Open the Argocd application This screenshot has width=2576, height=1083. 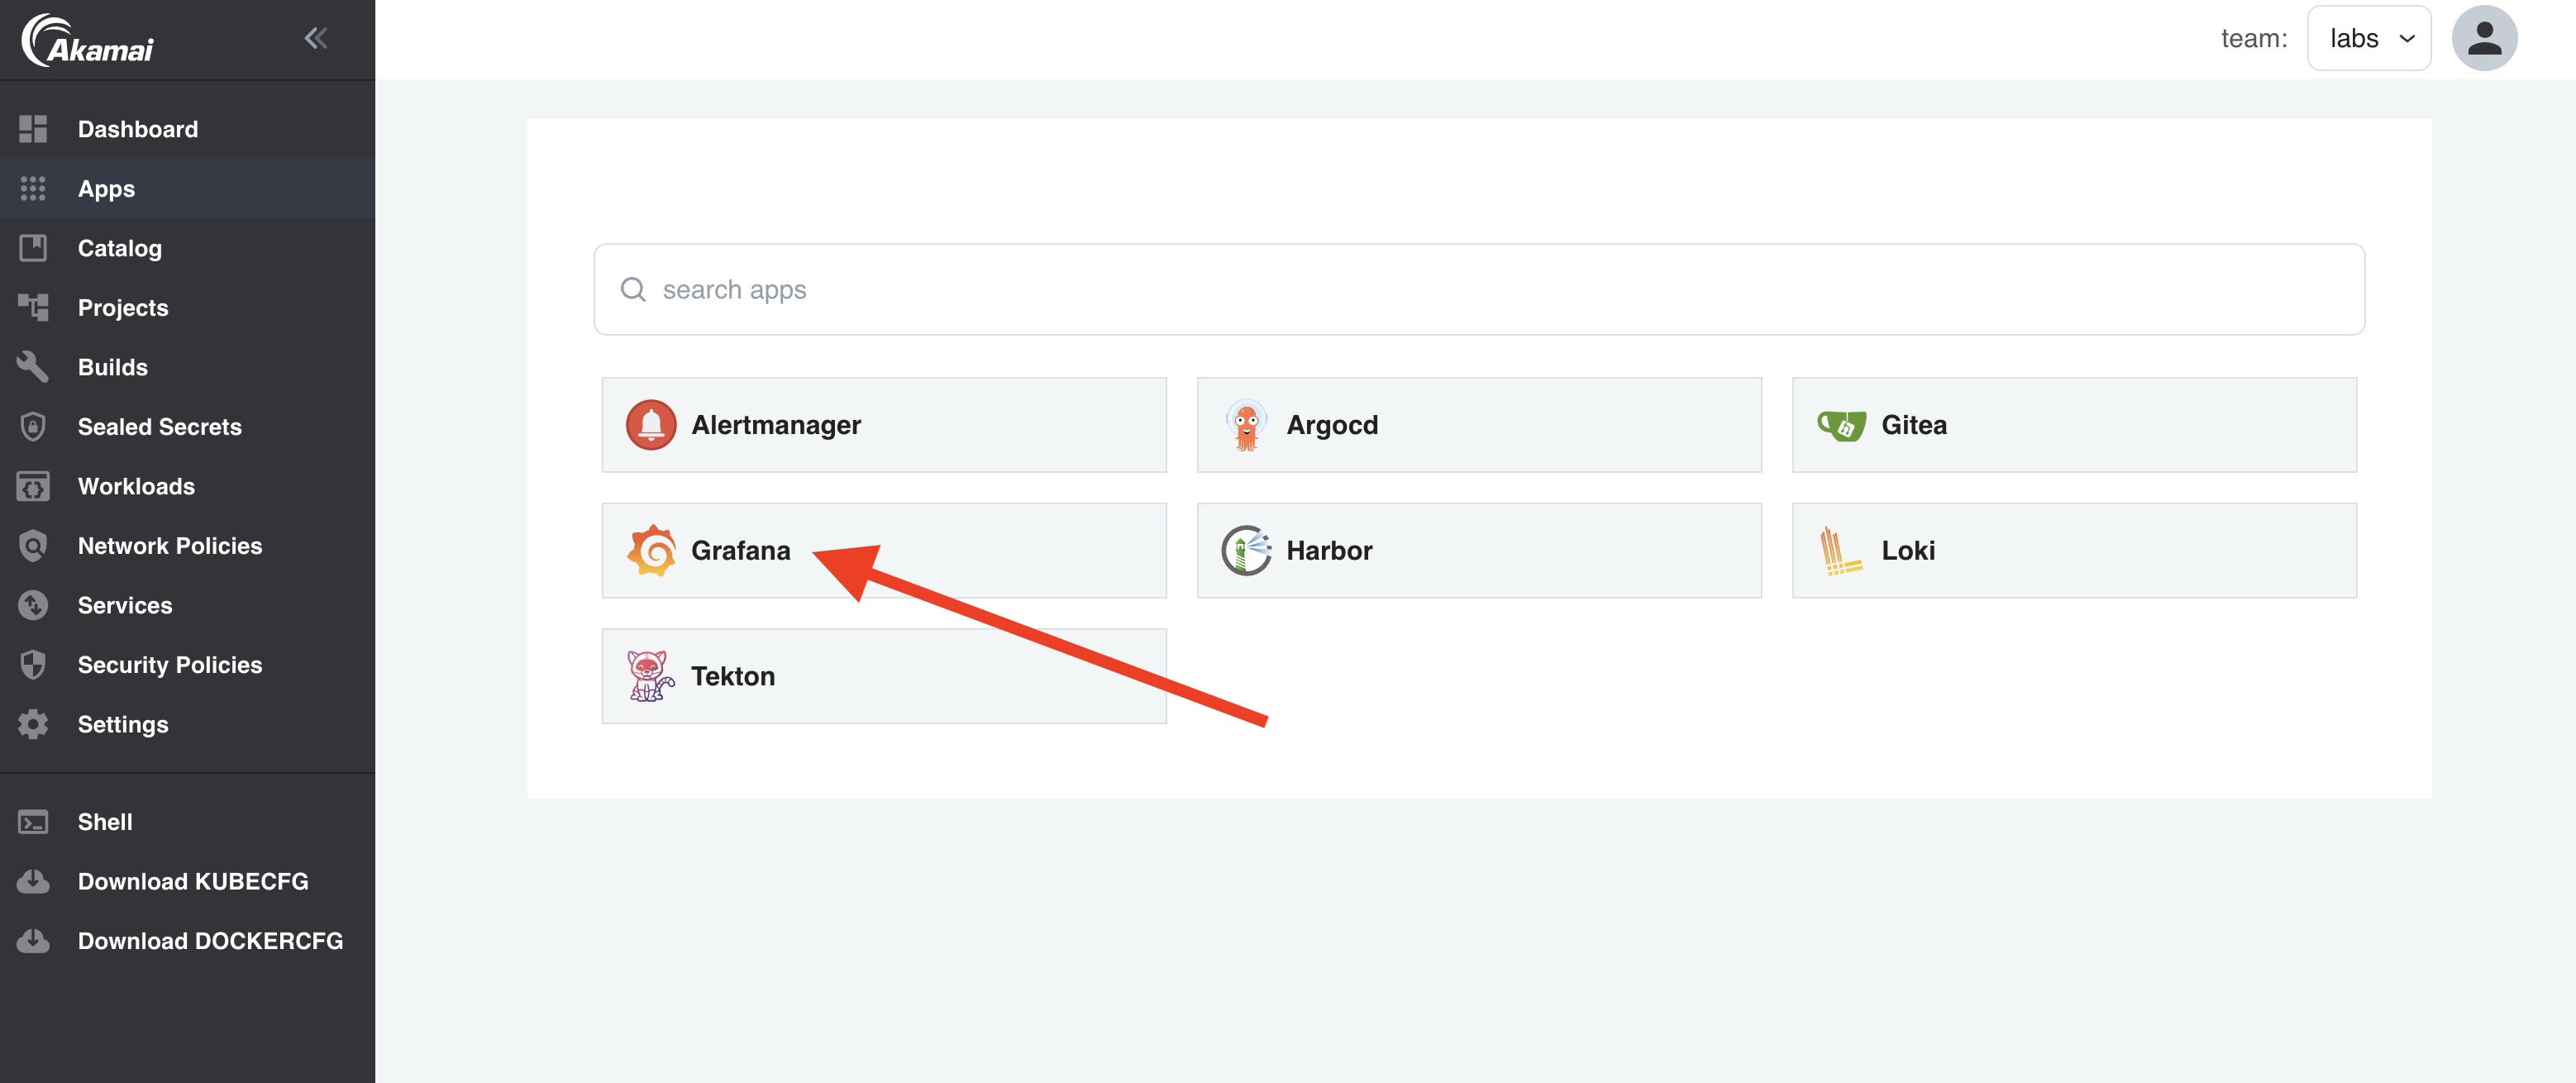coord(1477,424)
